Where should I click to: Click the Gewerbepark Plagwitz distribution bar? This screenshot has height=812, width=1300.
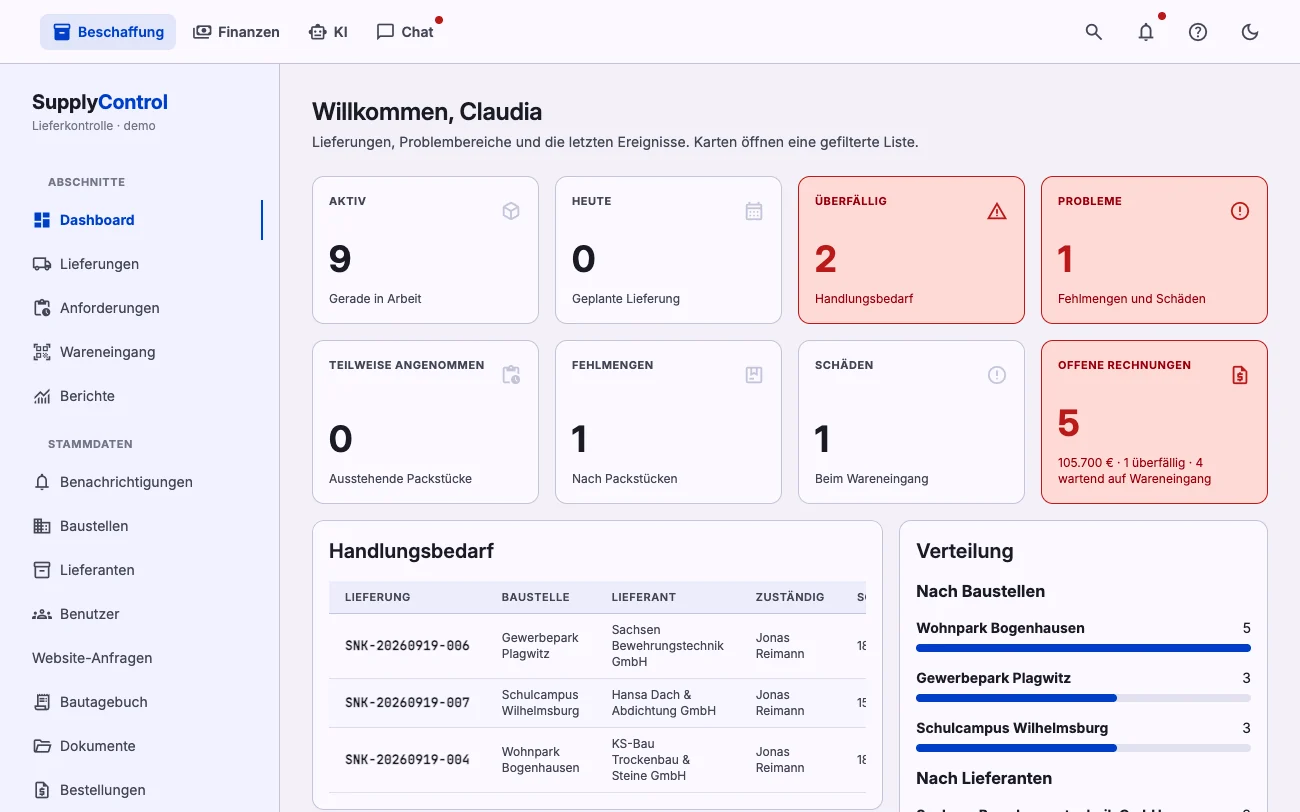[x=1083, y=698]
